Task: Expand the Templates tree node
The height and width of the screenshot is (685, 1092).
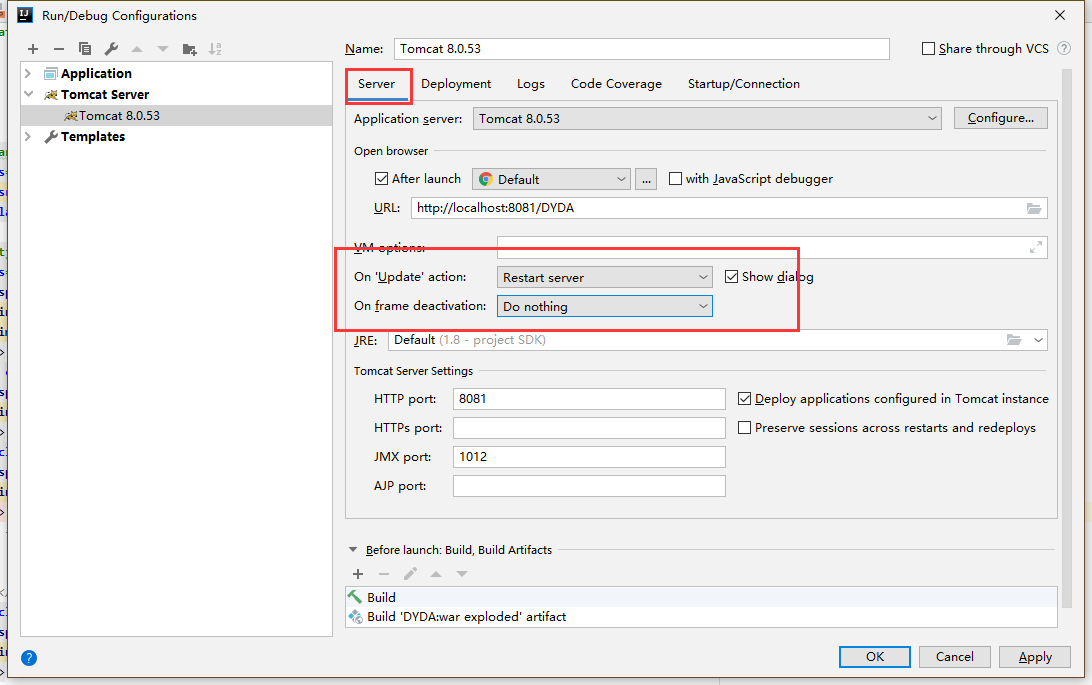Action: [x=28, y=136]
